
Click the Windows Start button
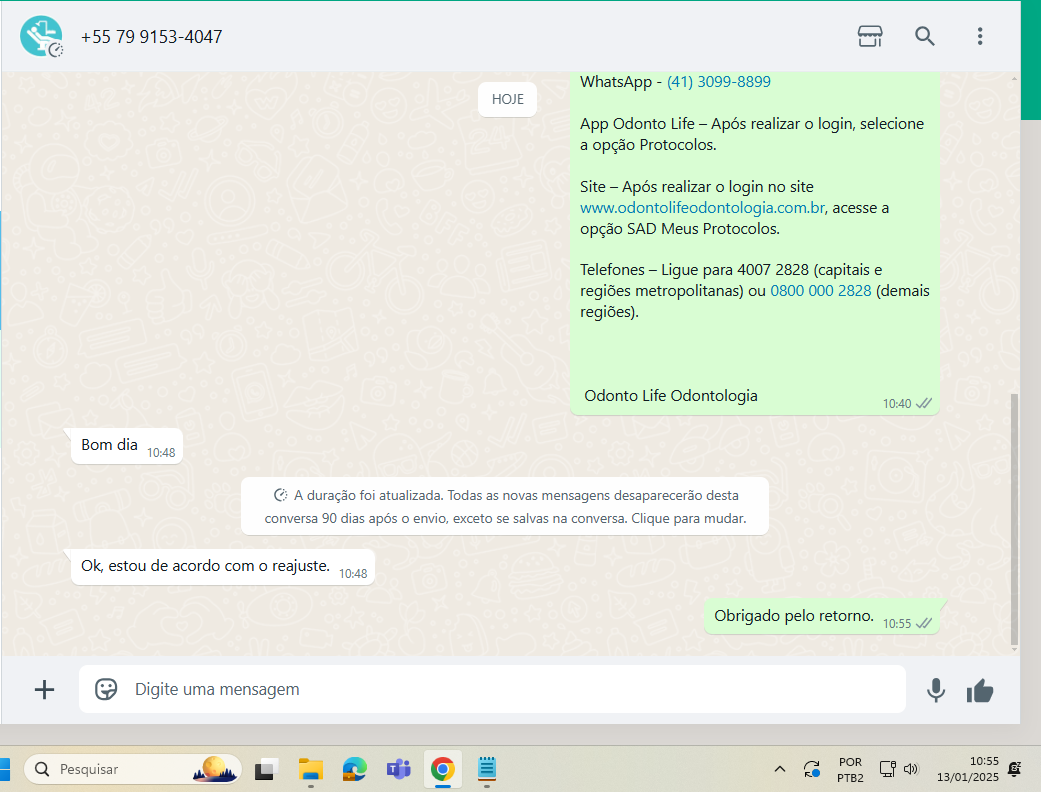[x=5, y=769]
